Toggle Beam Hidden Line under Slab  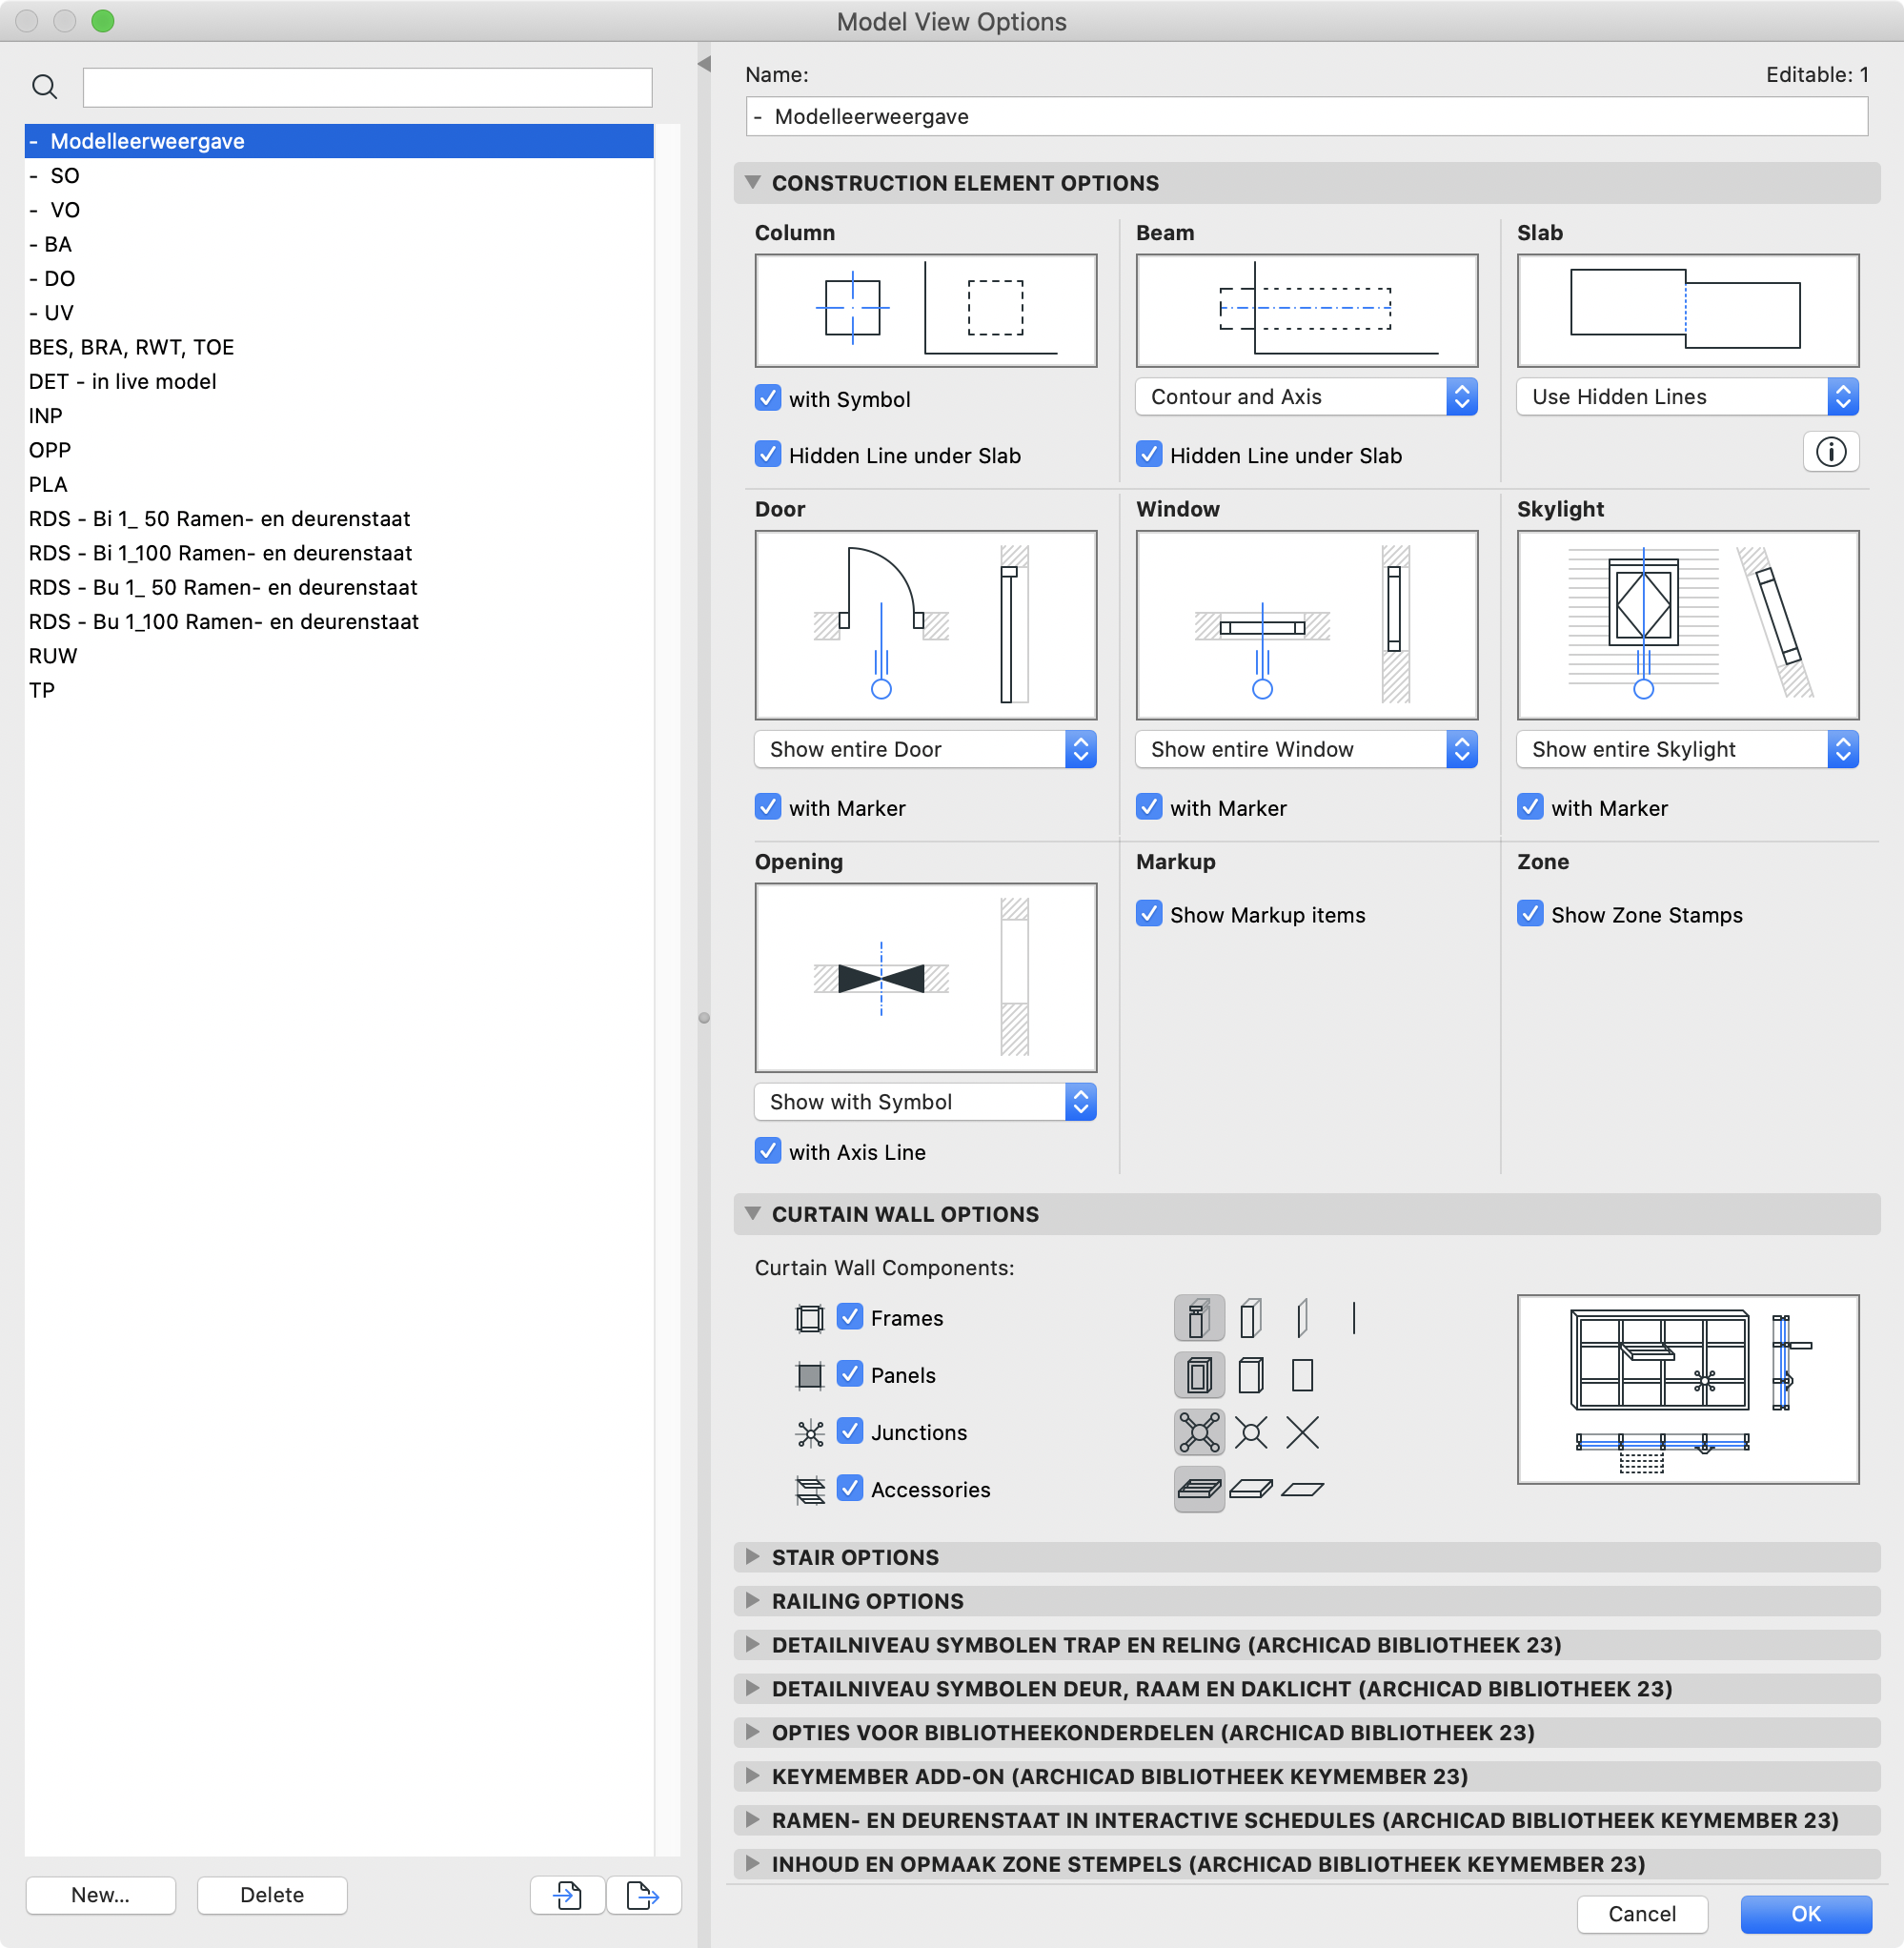1149,455
